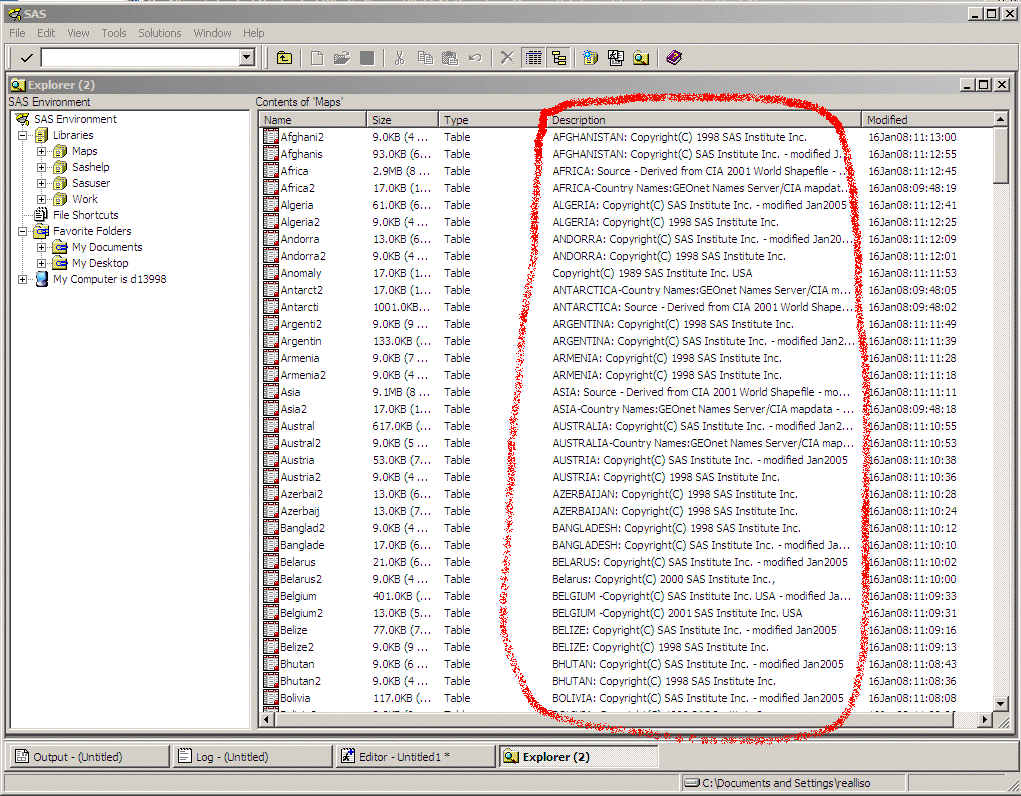Expand the Maps library node
1021x796 pixels.
[x=41, y=152]
